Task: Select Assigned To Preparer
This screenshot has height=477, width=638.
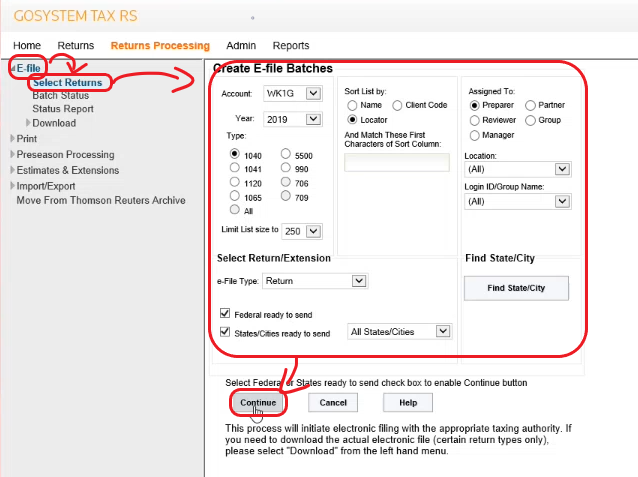Action: coord(474,105)
